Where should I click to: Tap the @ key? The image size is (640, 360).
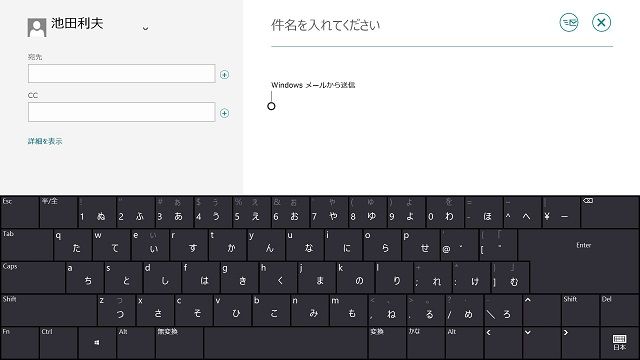pos(459,244)
